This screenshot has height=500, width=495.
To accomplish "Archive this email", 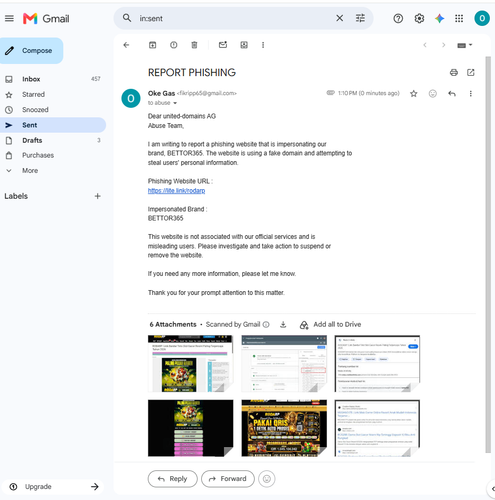I will pyautogui.click(x=152, y=45).
